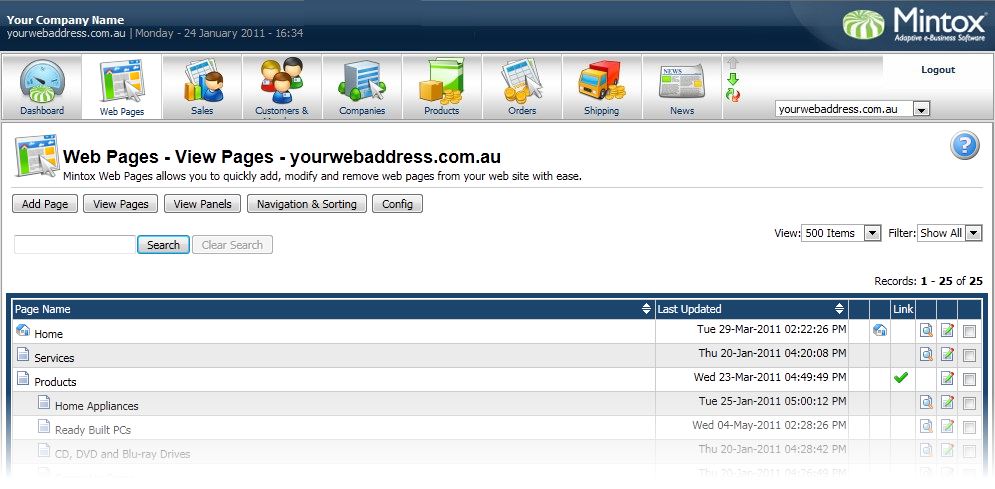Click the View Panels button

(x=203, y=204)
